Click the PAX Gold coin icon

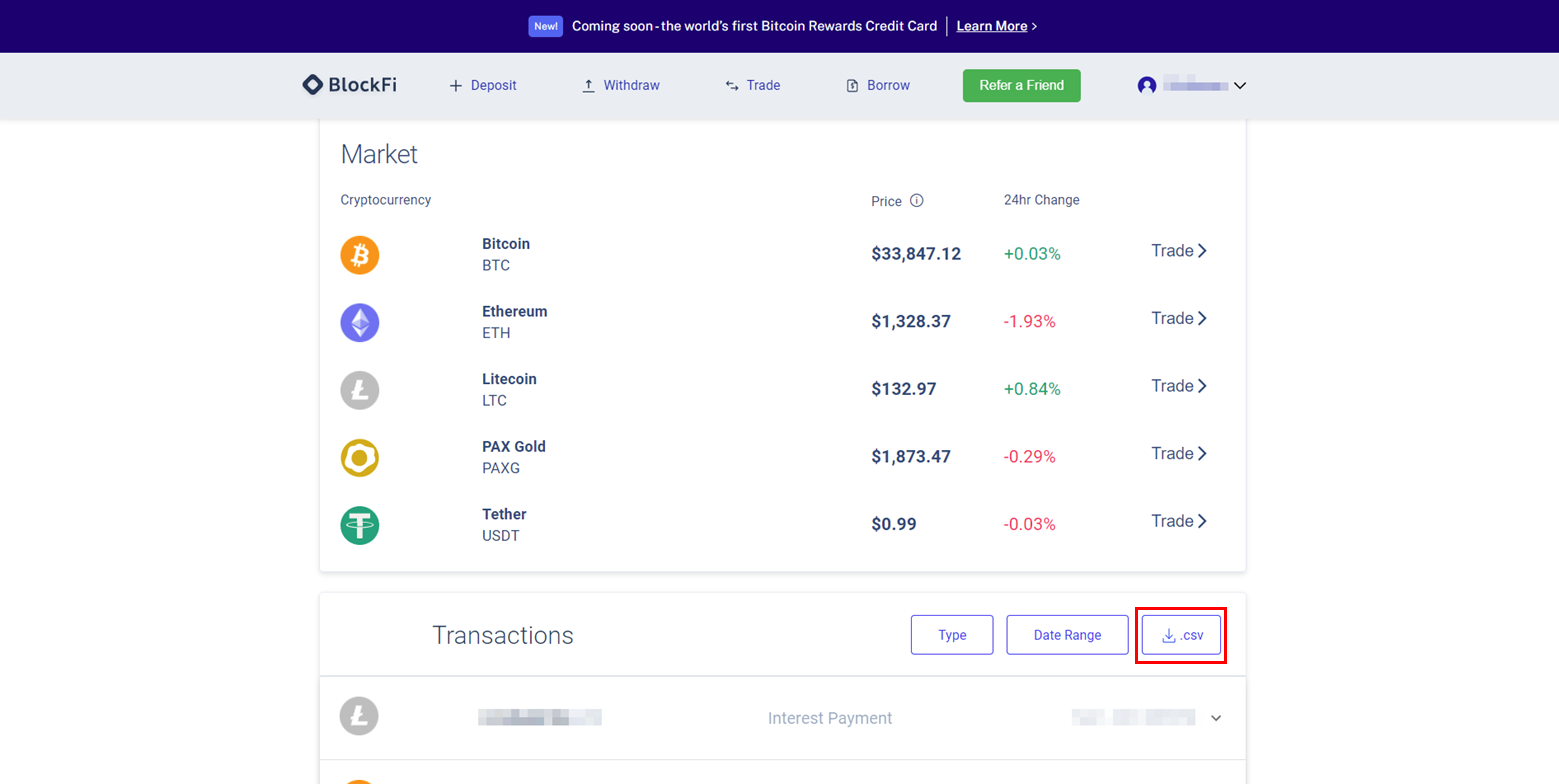pyautogui.click(x=360, y=457)
